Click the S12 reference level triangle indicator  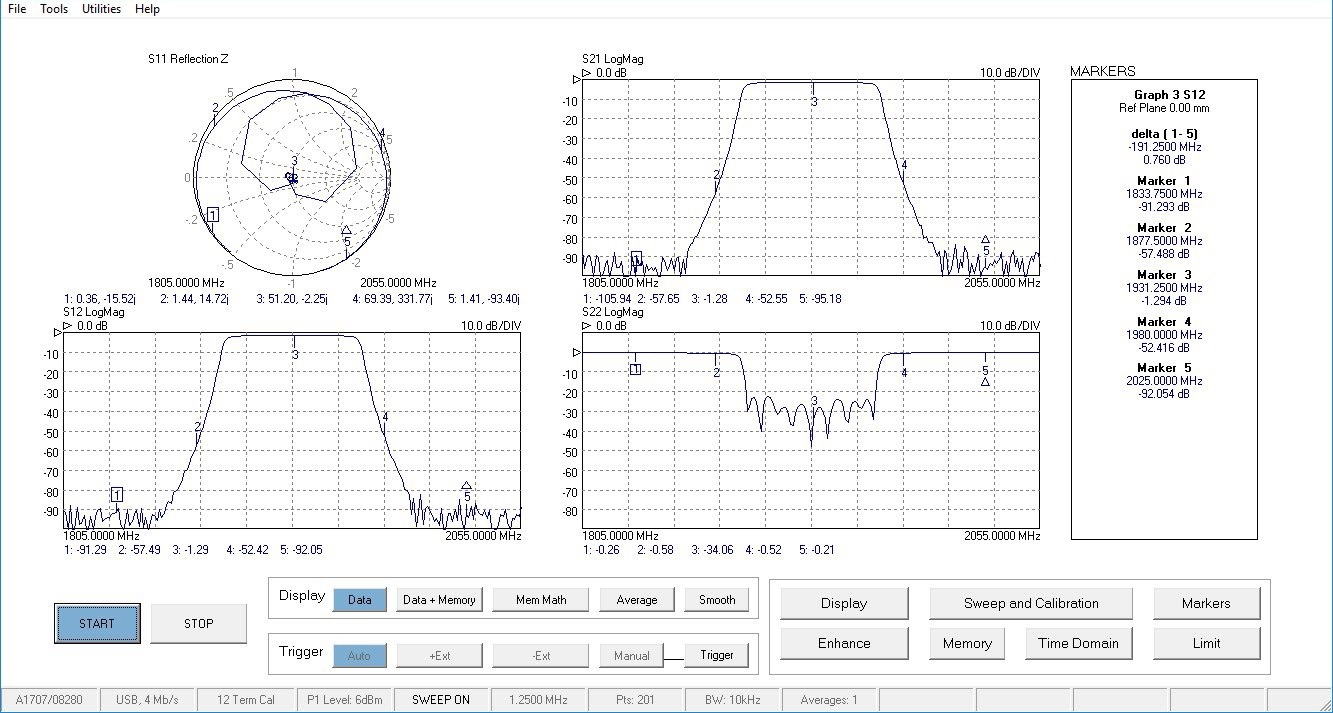click(x=57, y=331)
